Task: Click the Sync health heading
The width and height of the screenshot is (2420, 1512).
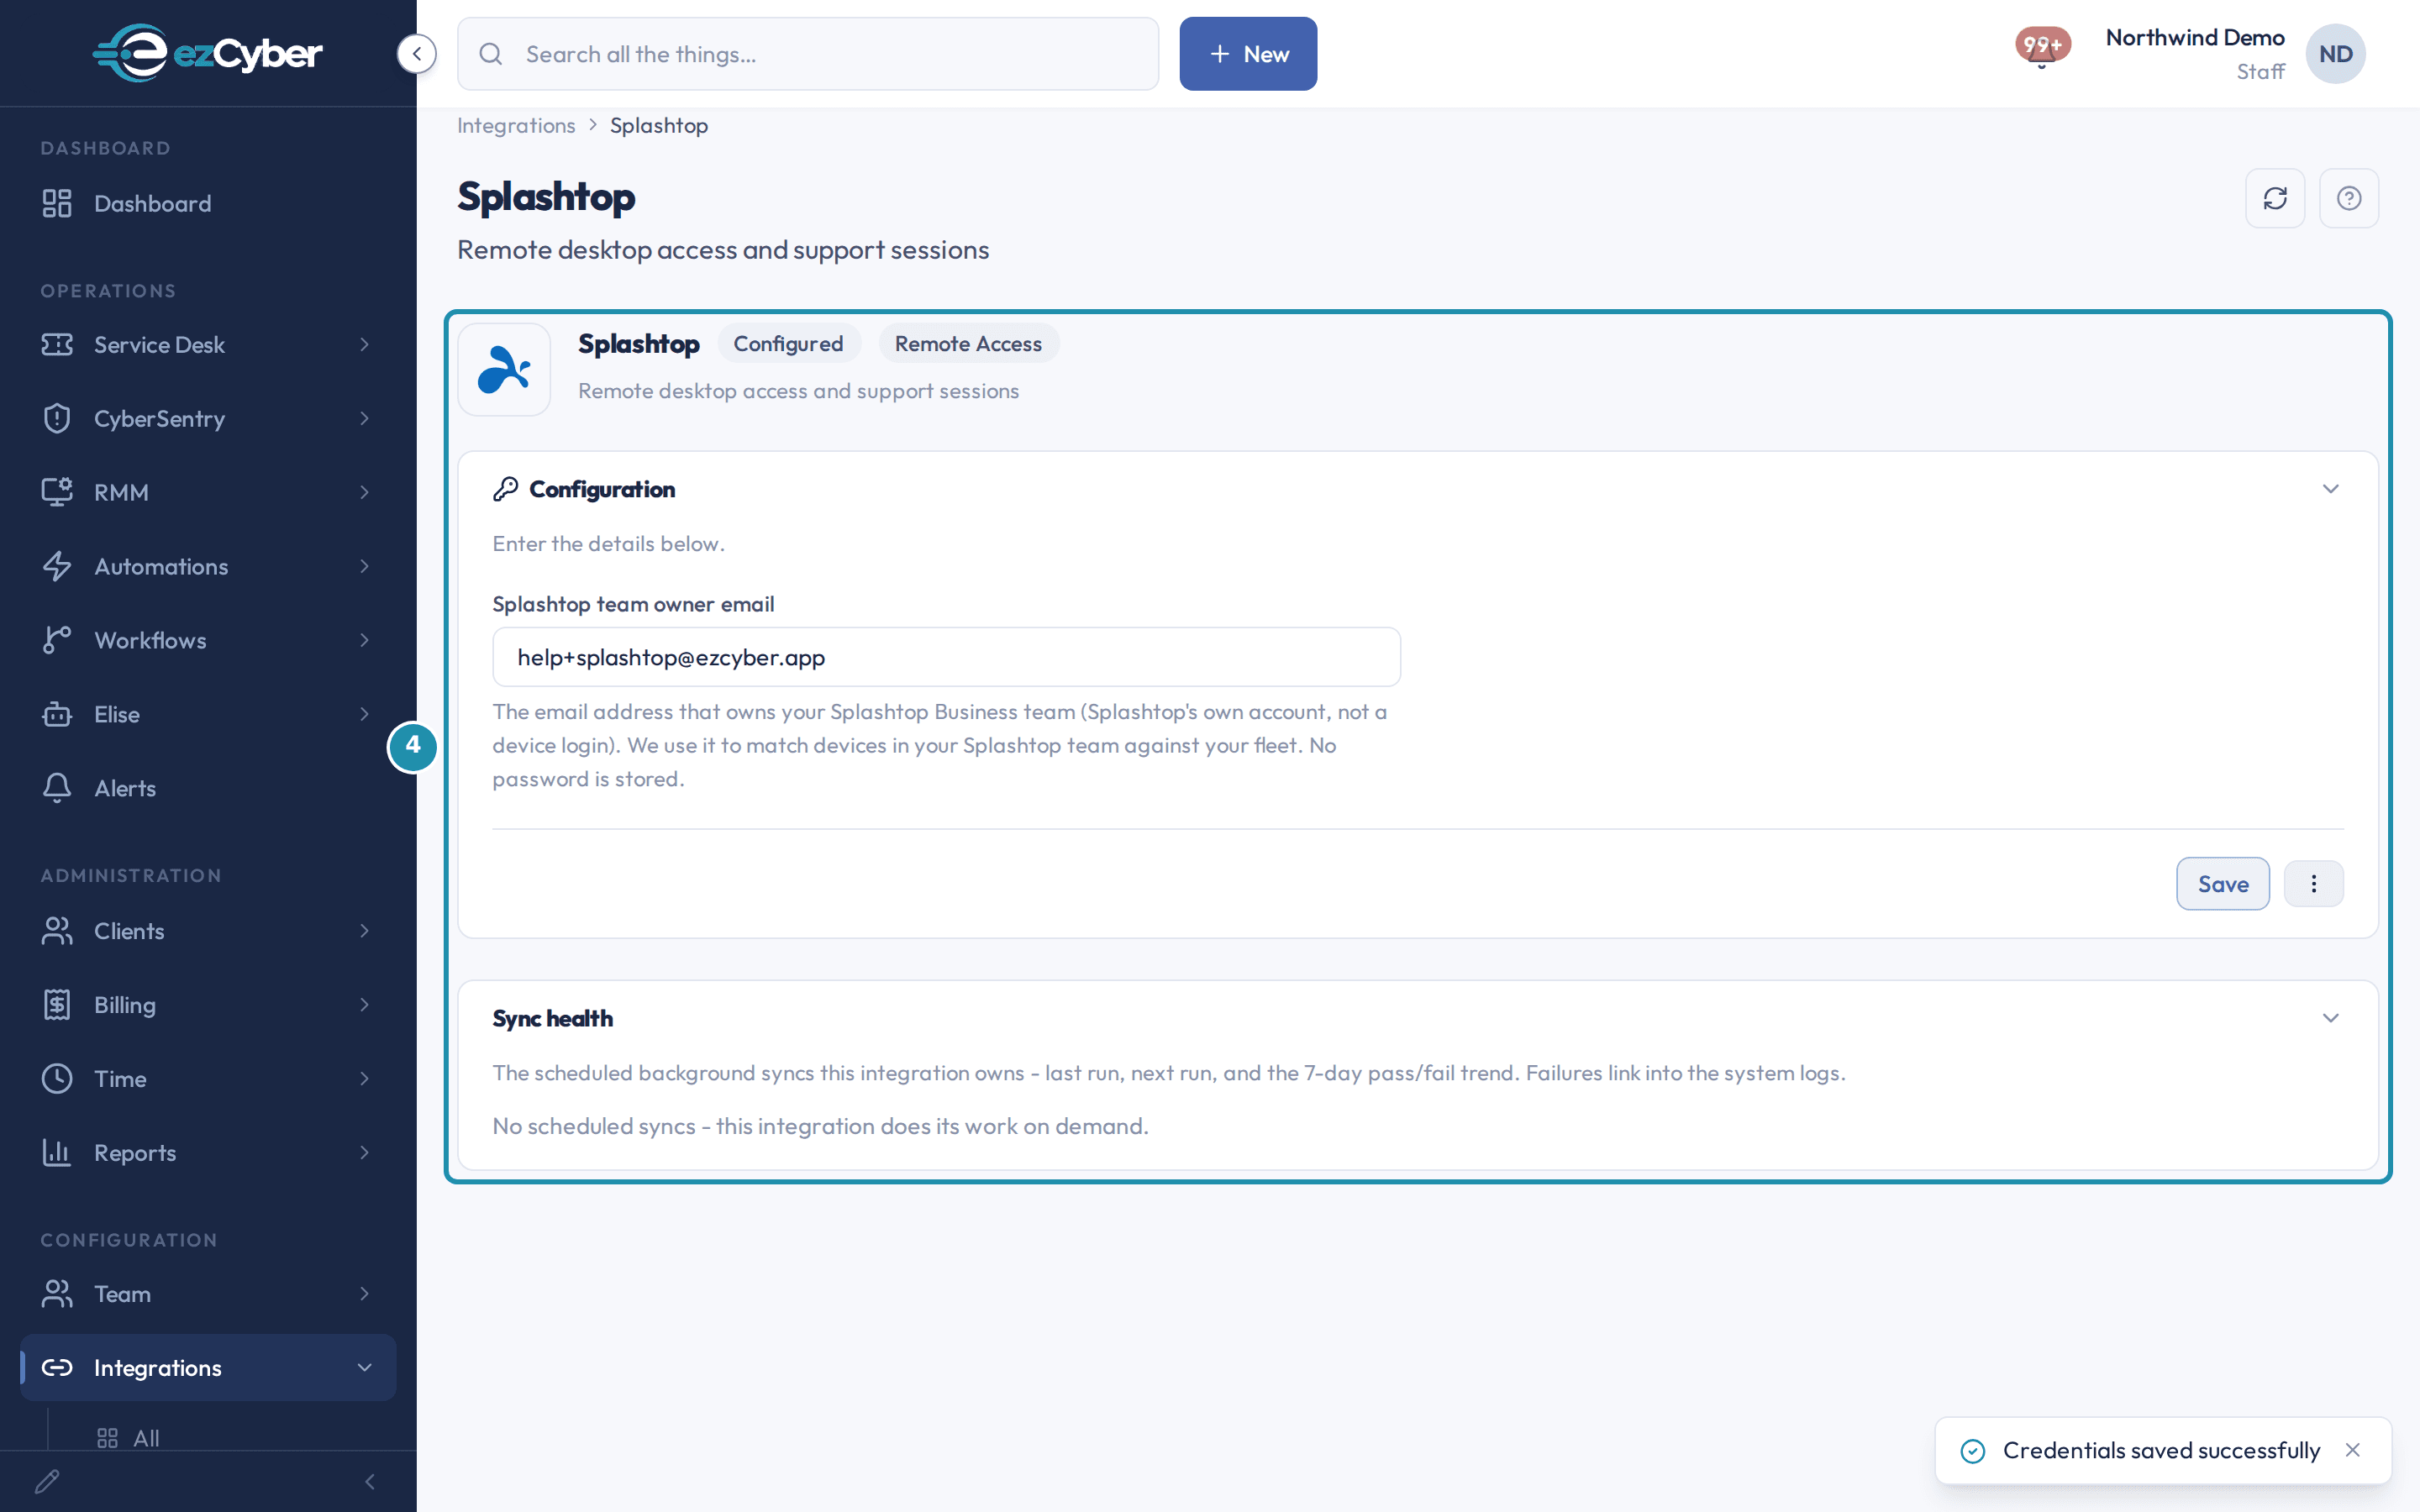Action: (x=553, y=1018)
